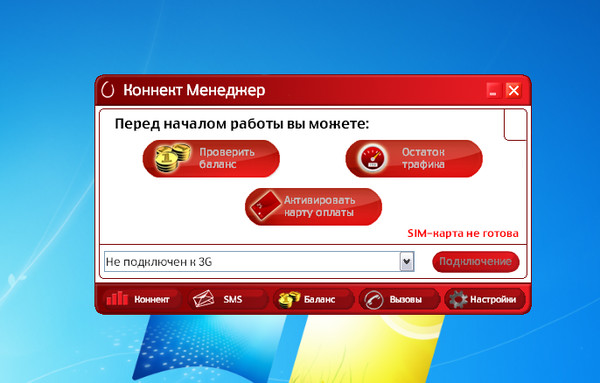Click the gear icon beside Настройки
This screenshot has width=600, height=383.
pyautogui.click(x=458, y=299)
